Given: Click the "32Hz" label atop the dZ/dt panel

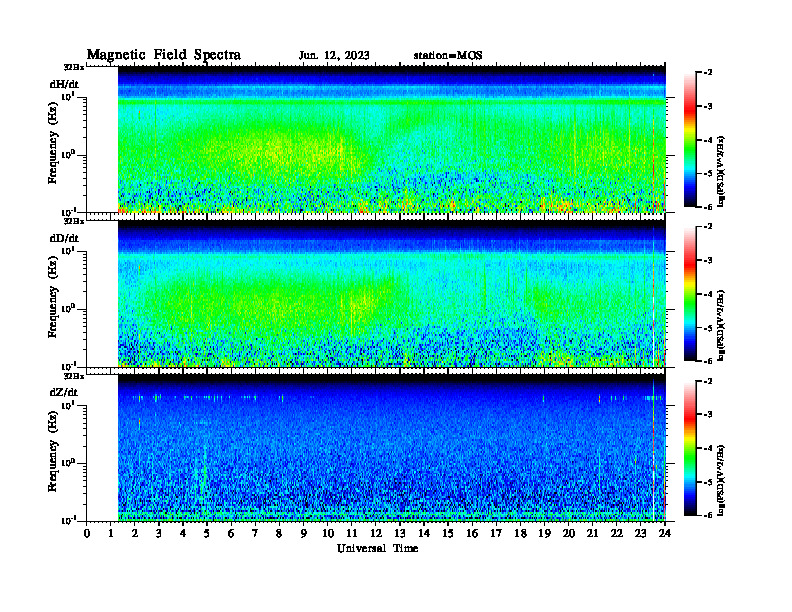Looking at the screenshot, I should coord(74,376).
